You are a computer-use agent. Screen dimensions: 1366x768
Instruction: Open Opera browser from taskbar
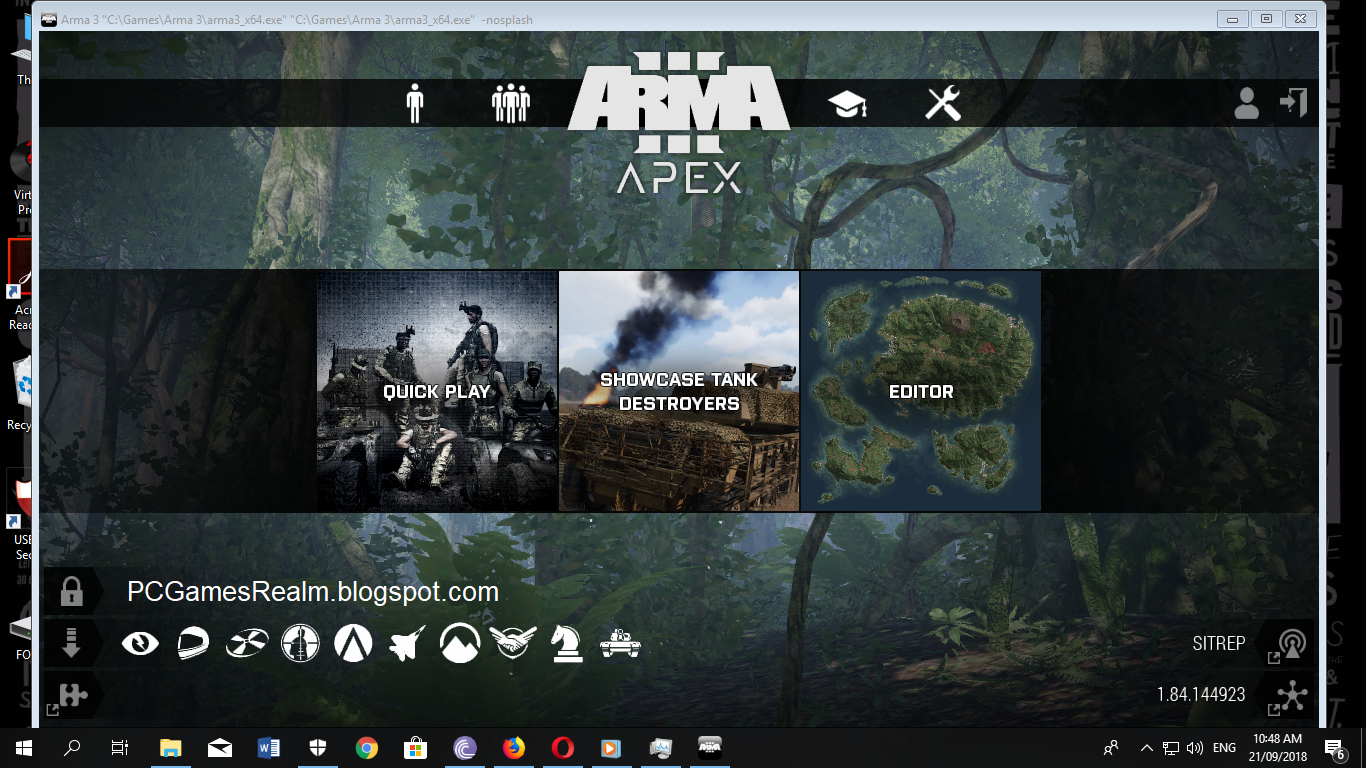coord(563,747)
